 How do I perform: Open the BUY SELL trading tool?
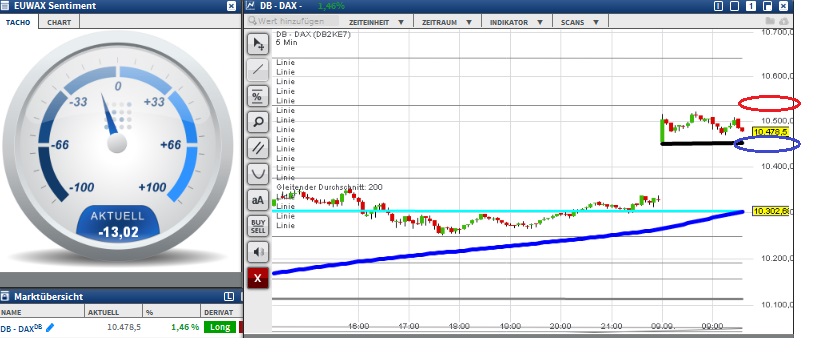(257, 226)
